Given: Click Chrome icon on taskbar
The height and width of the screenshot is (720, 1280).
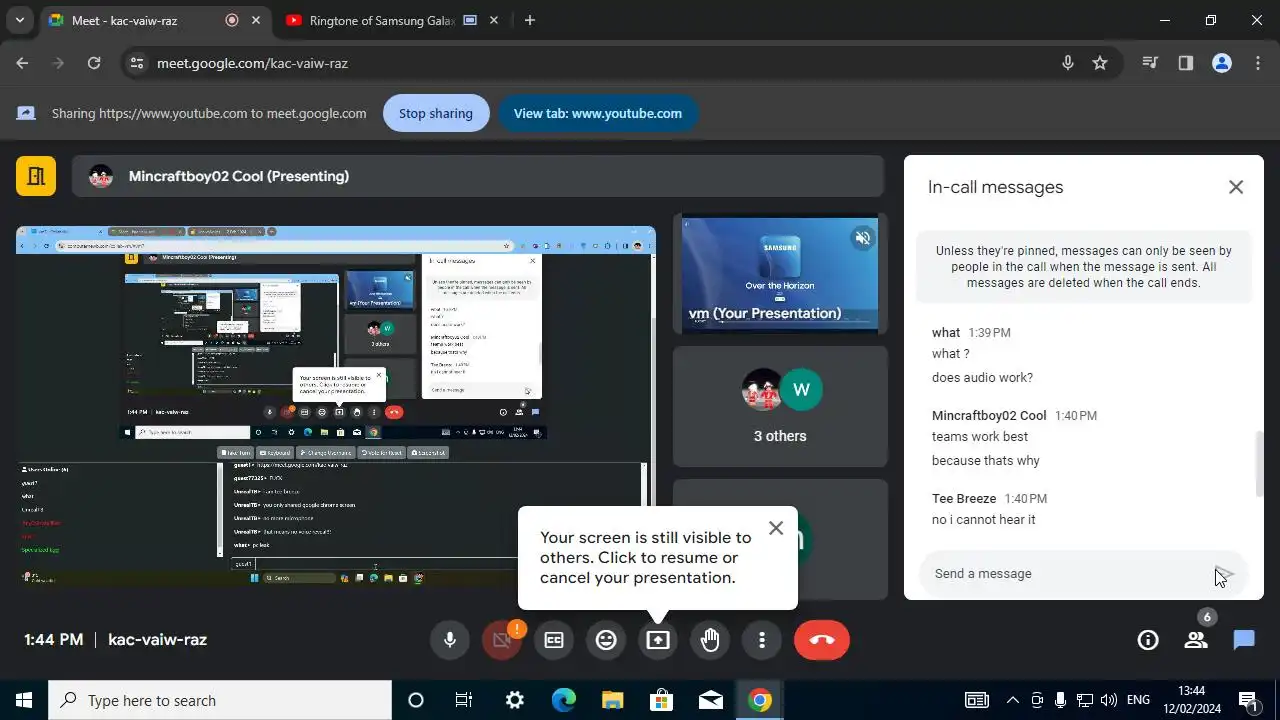Looking at the screenshot, I should (760, 700).
